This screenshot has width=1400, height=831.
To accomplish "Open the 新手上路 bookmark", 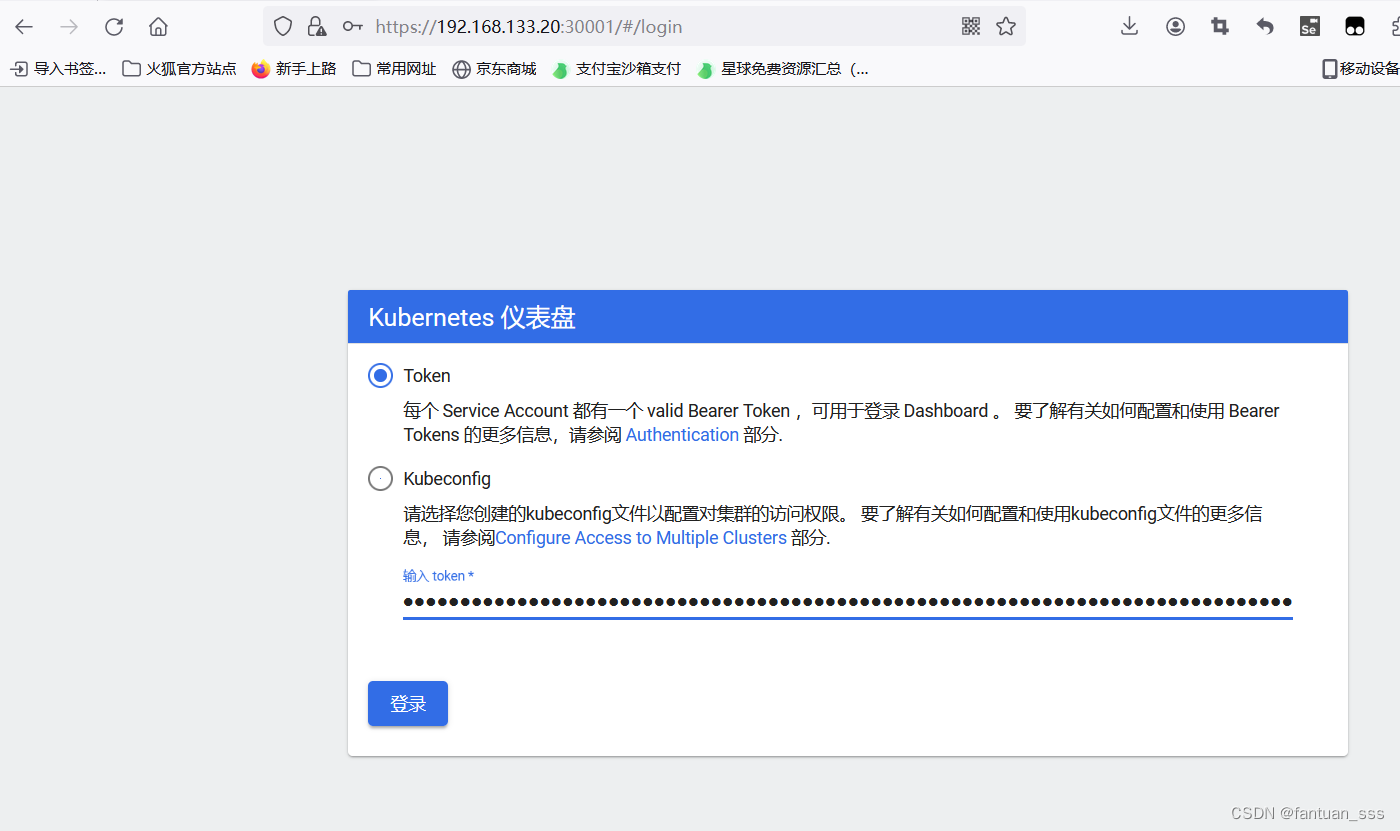I will pos(294,69).
